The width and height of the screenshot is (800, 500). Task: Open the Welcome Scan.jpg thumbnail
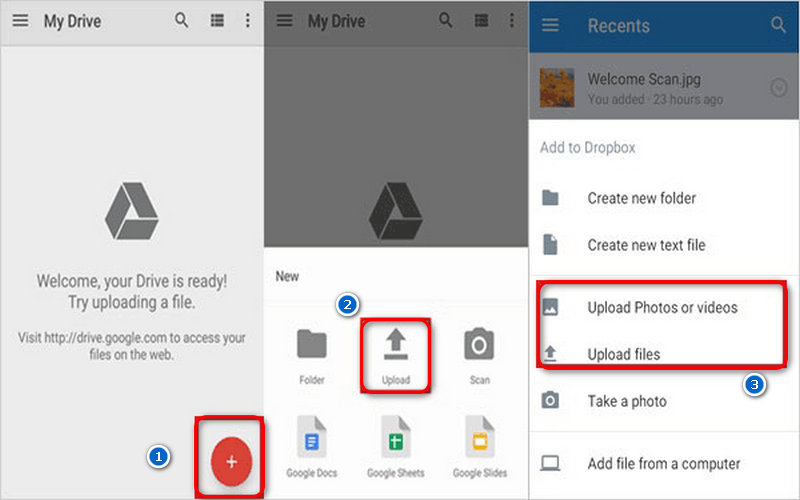click(557, 88)
